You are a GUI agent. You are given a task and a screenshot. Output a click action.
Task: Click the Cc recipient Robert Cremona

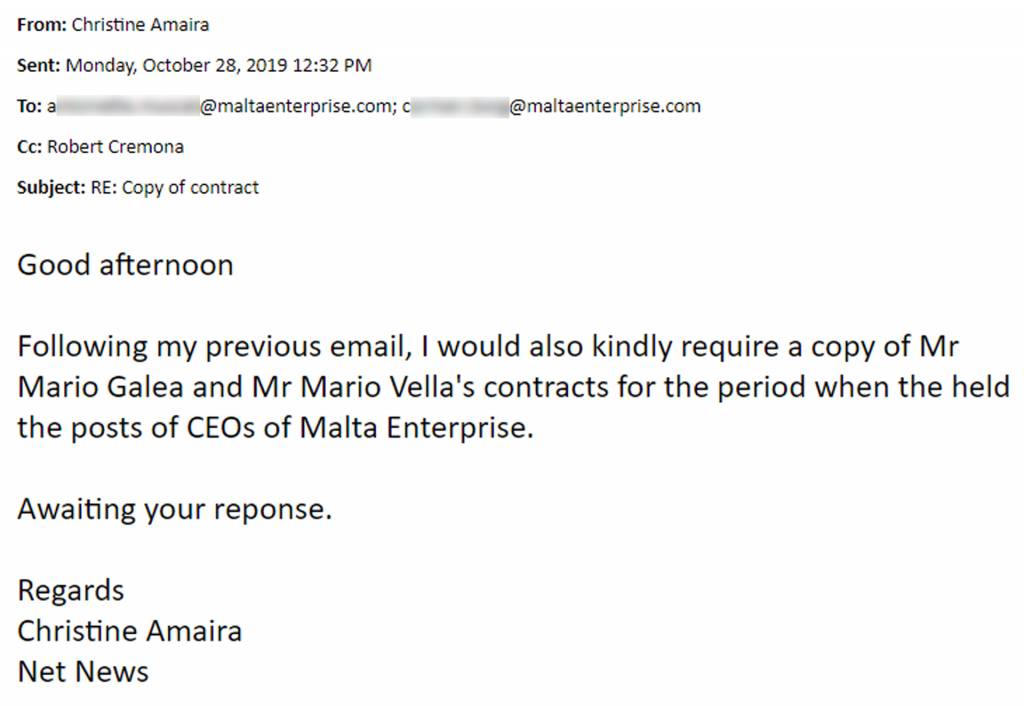[x=116, y=147]
